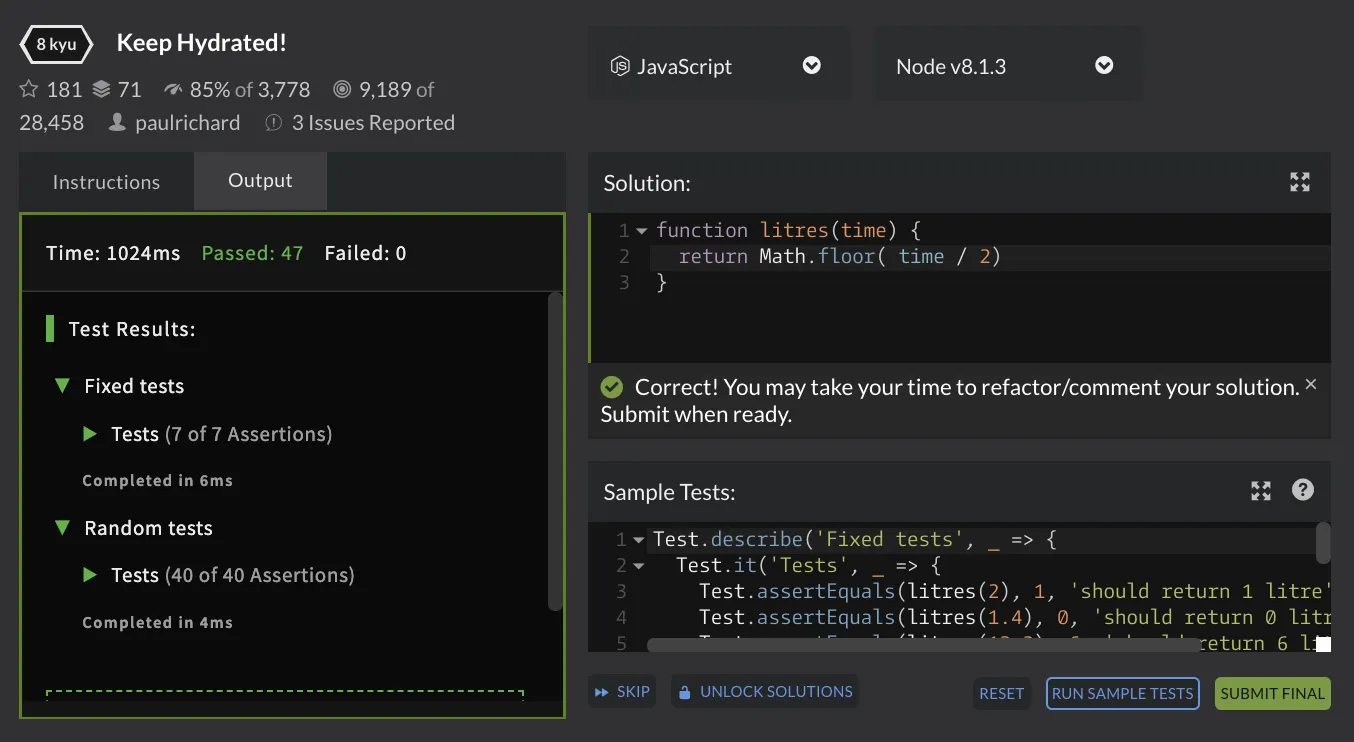Open the JavaScript language dropdown
Screen dimensions: 1354x742
coord(719,66)
